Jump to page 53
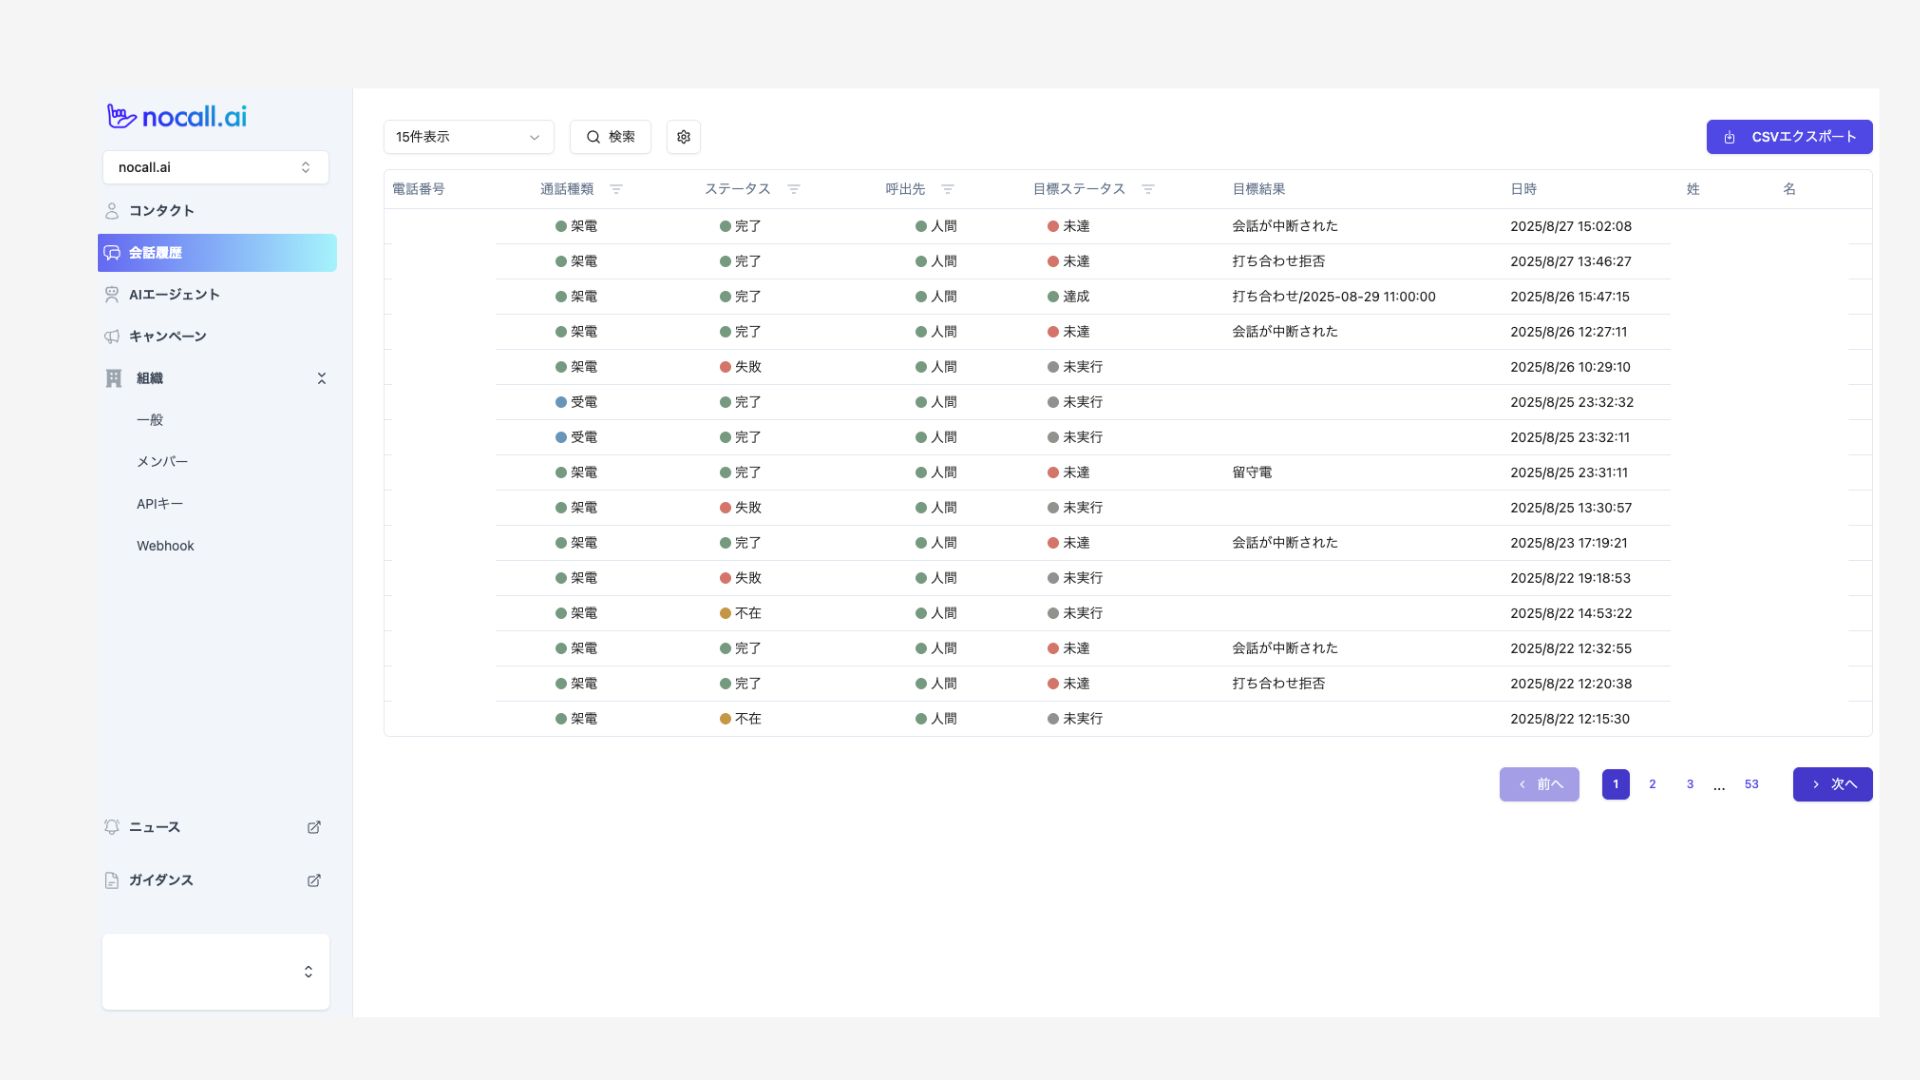 pyautogui.click(x=1751, y=784)
